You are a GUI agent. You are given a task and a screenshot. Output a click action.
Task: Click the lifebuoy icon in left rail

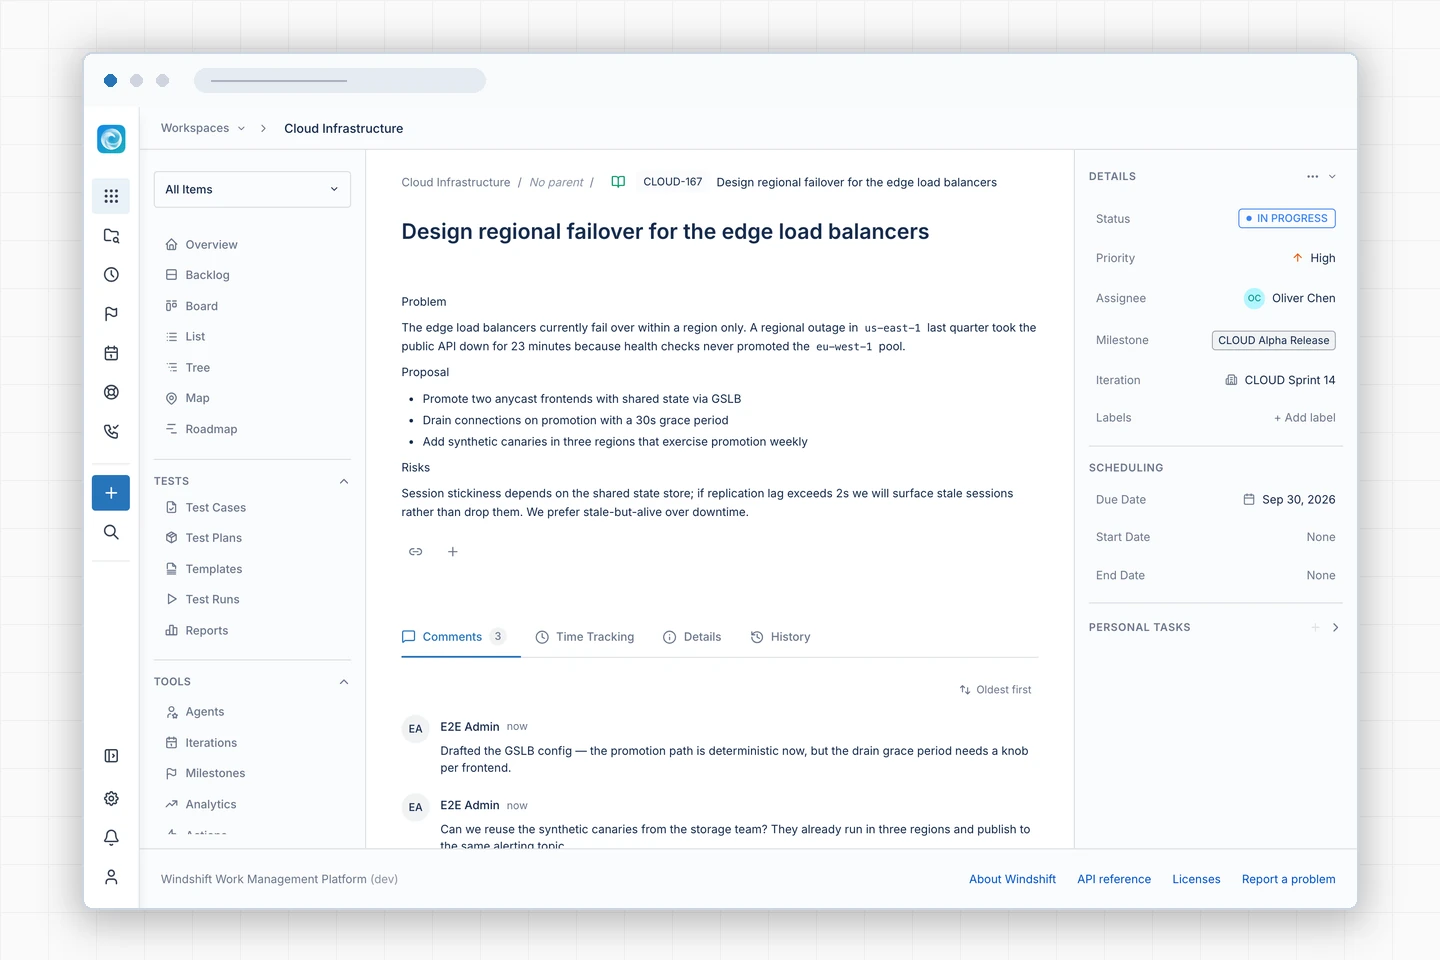point(111,392)
